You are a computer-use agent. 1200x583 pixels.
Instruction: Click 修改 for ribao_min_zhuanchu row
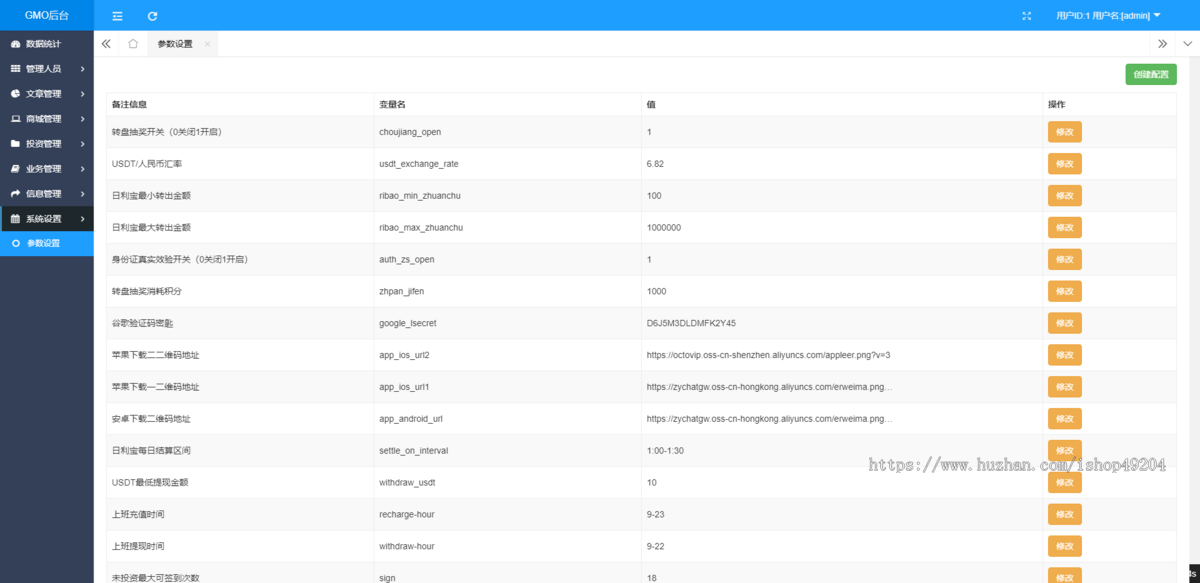(x=1064, y=196)
